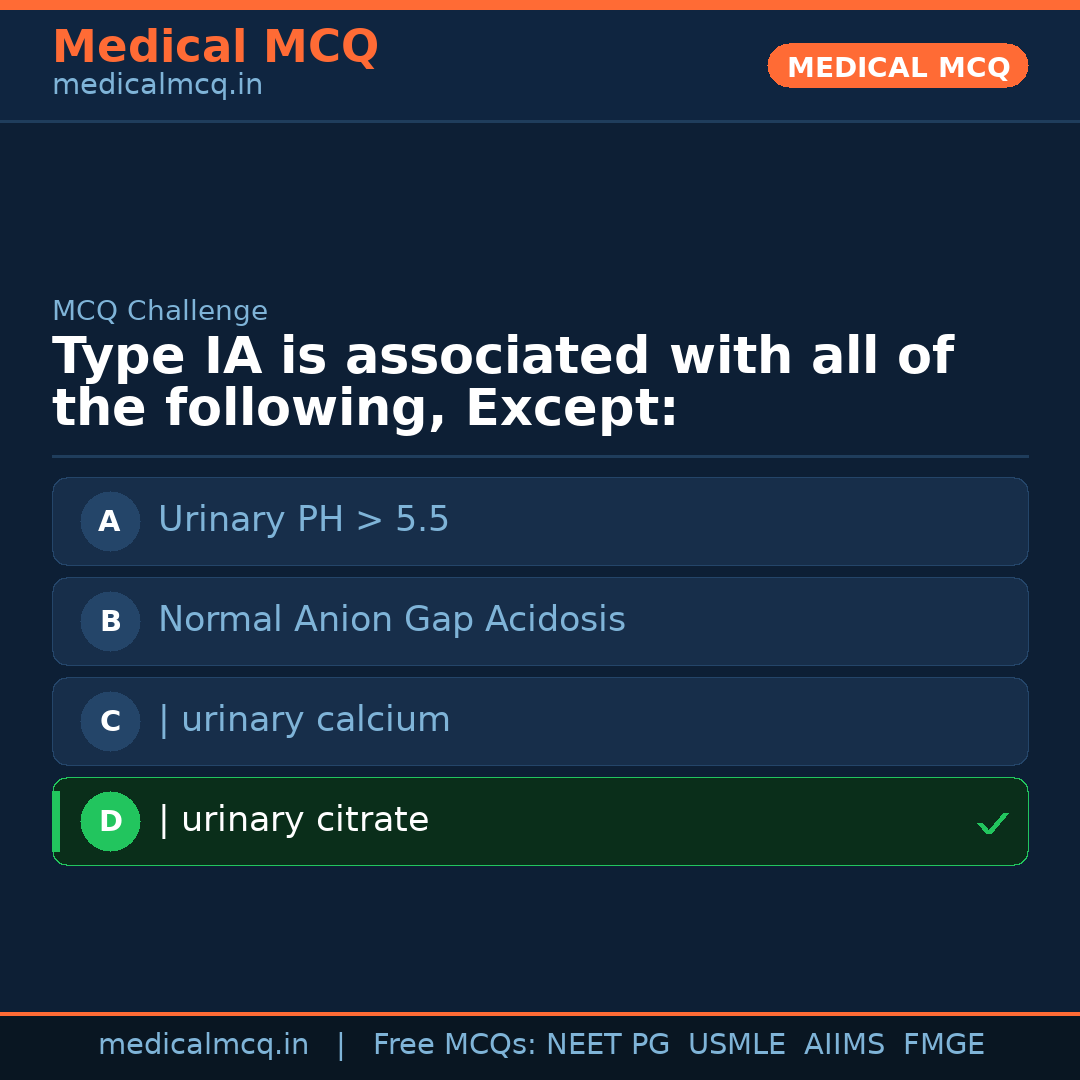Expand the question heading about Type IA
The height and width of the screenshot is (1080, 1080).
(x=500, y=380)
